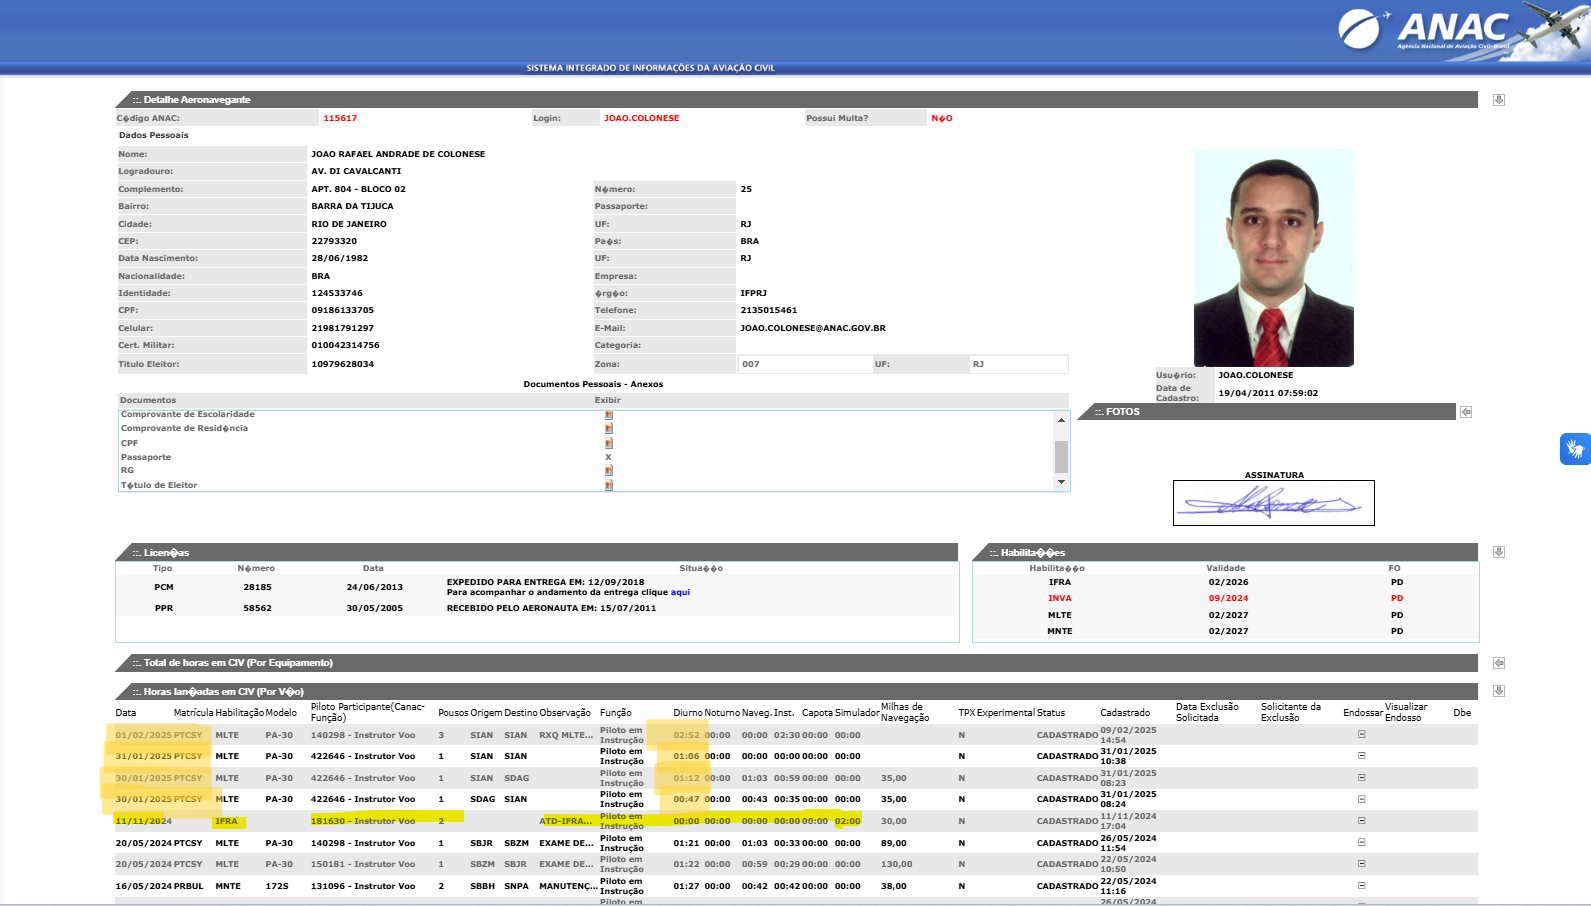Show the RG document attachment
Viewport: 1591px width, 906px height.
coord(608,470)
